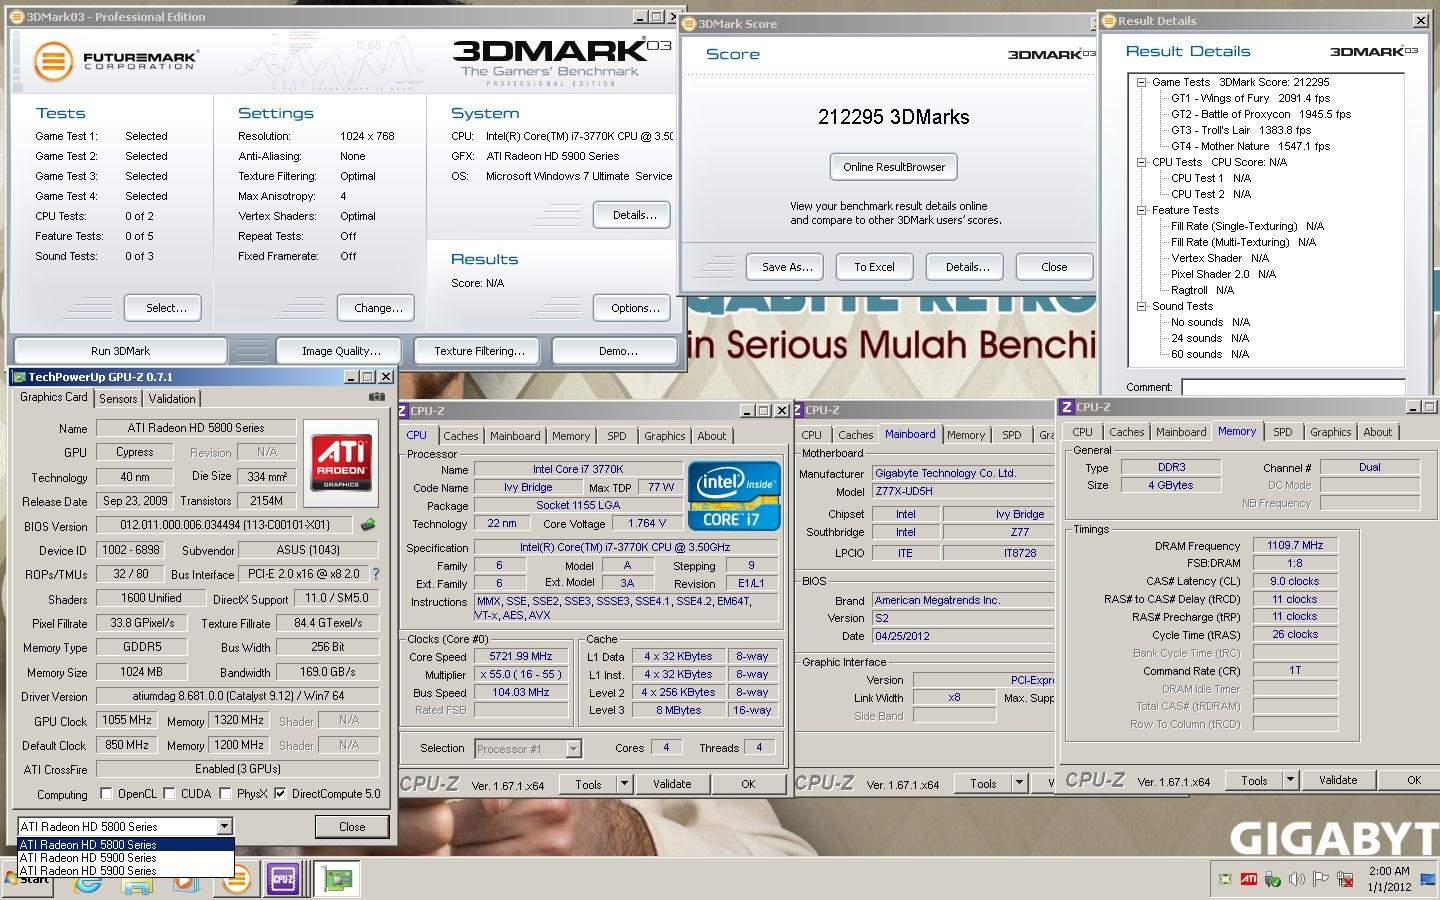This screenshot has height=900, width=1440.
Task: Click the 3DMark Score window title icon
Action: (x=690, y=23)
